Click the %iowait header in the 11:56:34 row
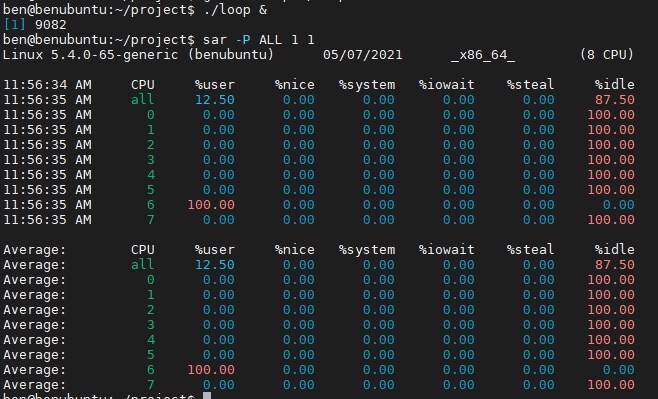 click(x=446, y=85)
